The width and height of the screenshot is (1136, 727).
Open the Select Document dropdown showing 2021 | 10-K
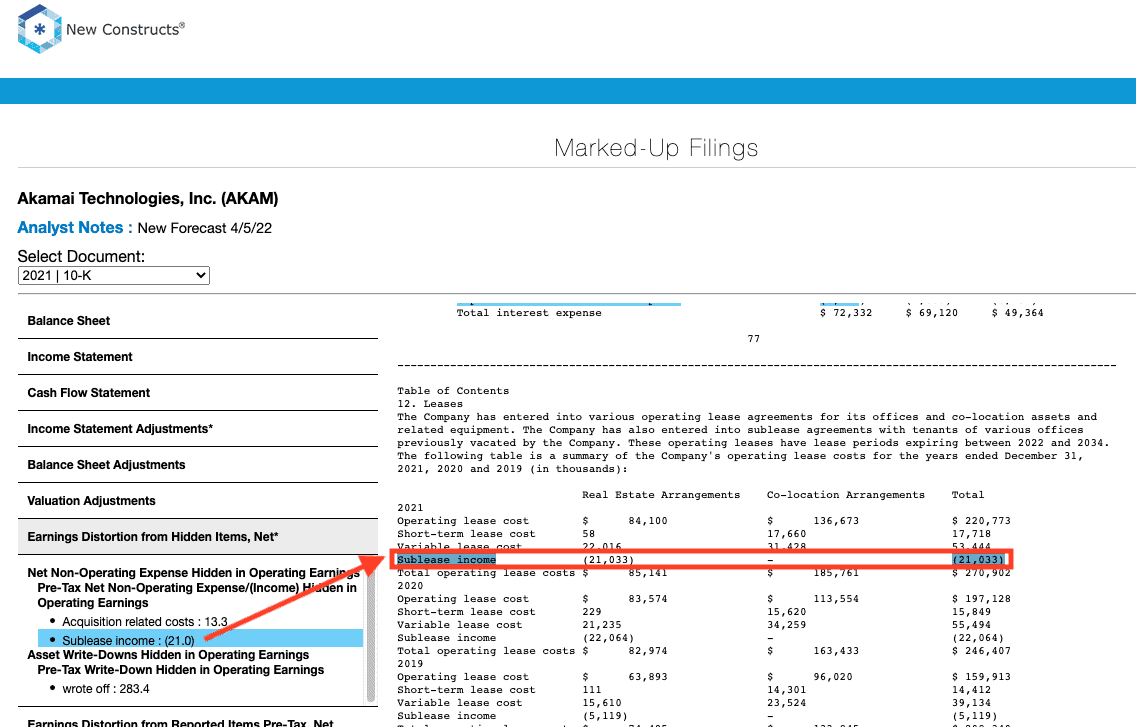[114, 275]
